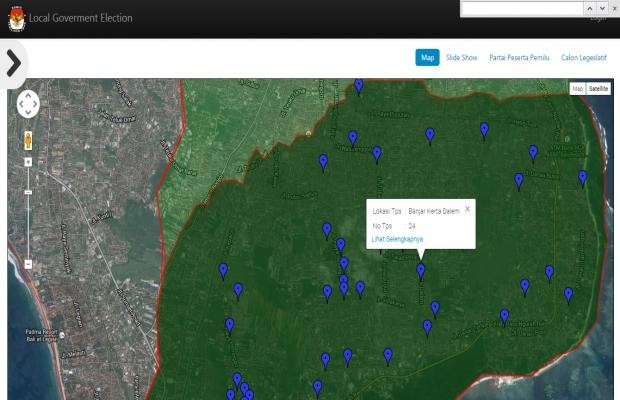The width and height of the screenshot is (620, 400).
Task: Open Calon Legeslatif page
Action: tap(584, 58)
